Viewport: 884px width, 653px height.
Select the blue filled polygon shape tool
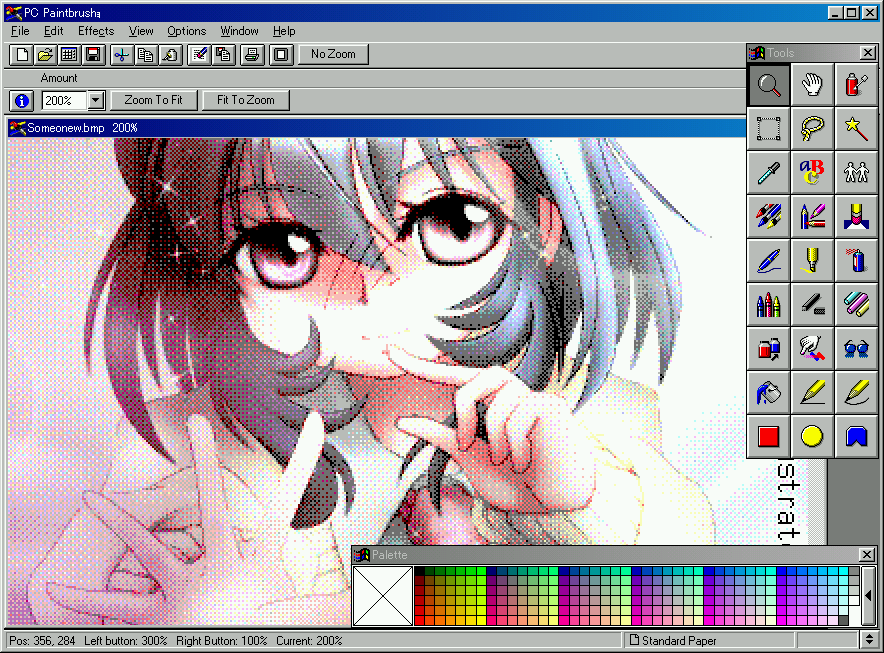(x=856, y=436)
